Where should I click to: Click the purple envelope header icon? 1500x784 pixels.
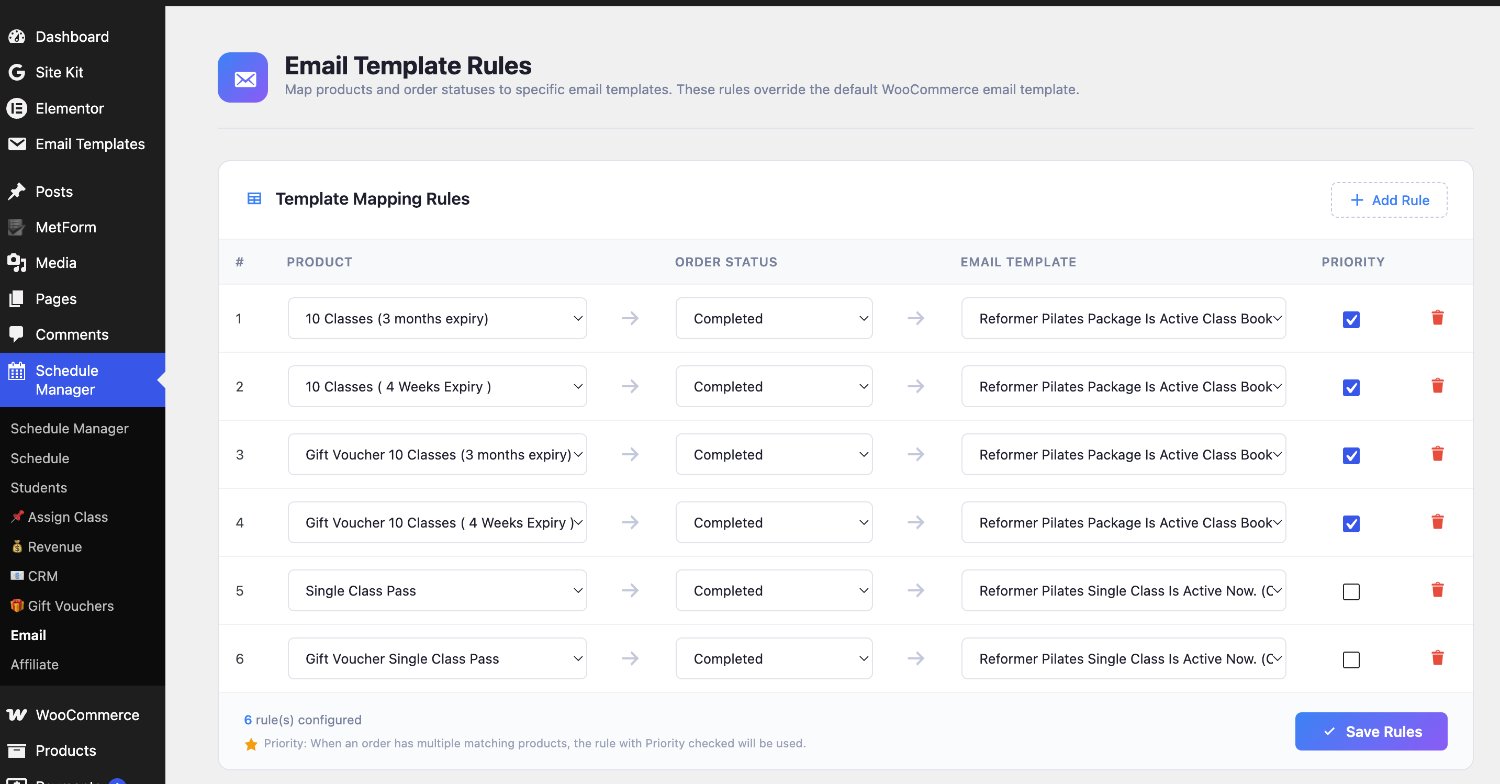(243, 77)
